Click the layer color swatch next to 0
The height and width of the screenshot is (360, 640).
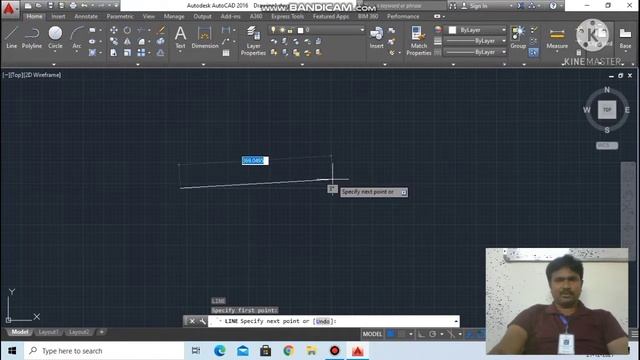[x=300, y=30]
